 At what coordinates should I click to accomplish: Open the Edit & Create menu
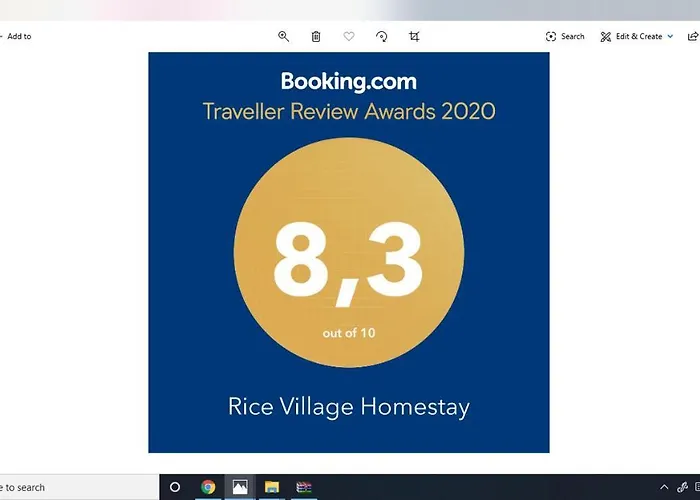(x=637, y=37)
